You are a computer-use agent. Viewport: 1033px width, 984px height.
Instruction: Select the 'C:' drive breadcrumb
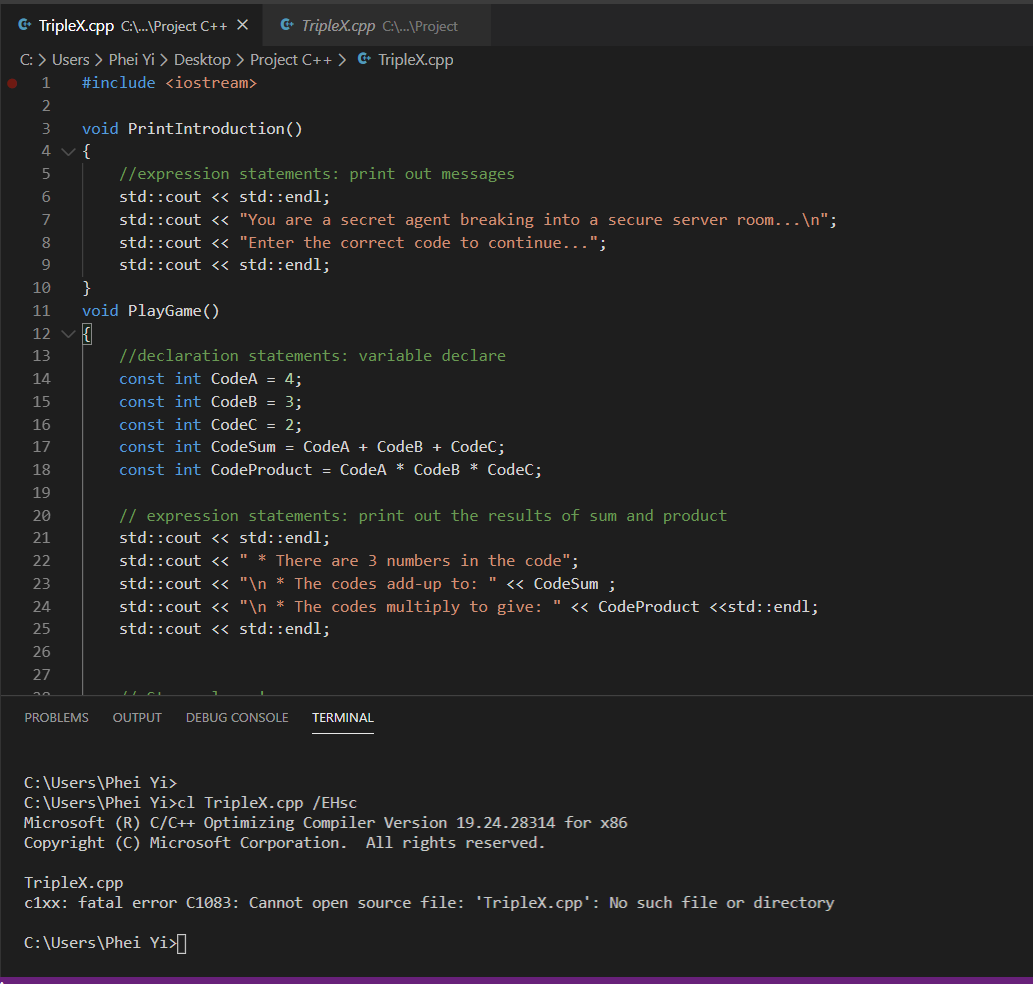(27, 60)
